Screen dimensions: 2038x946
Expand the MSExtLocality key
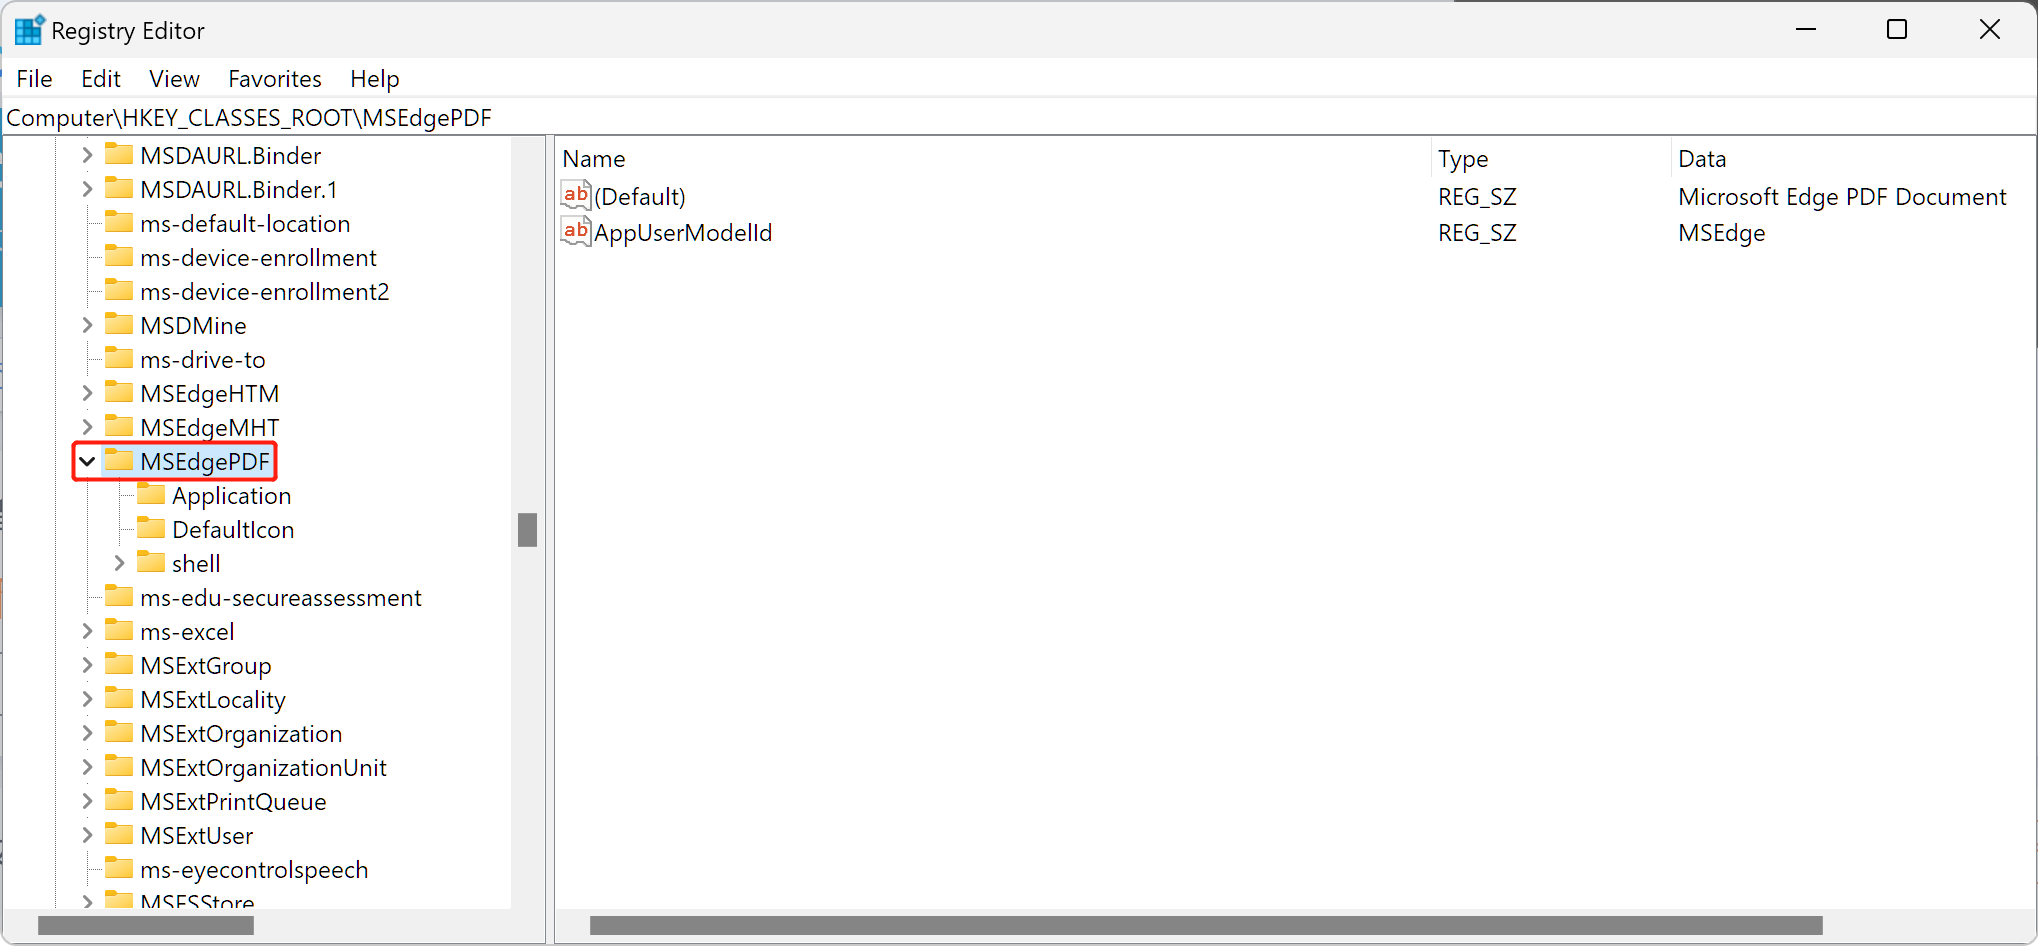87,699
